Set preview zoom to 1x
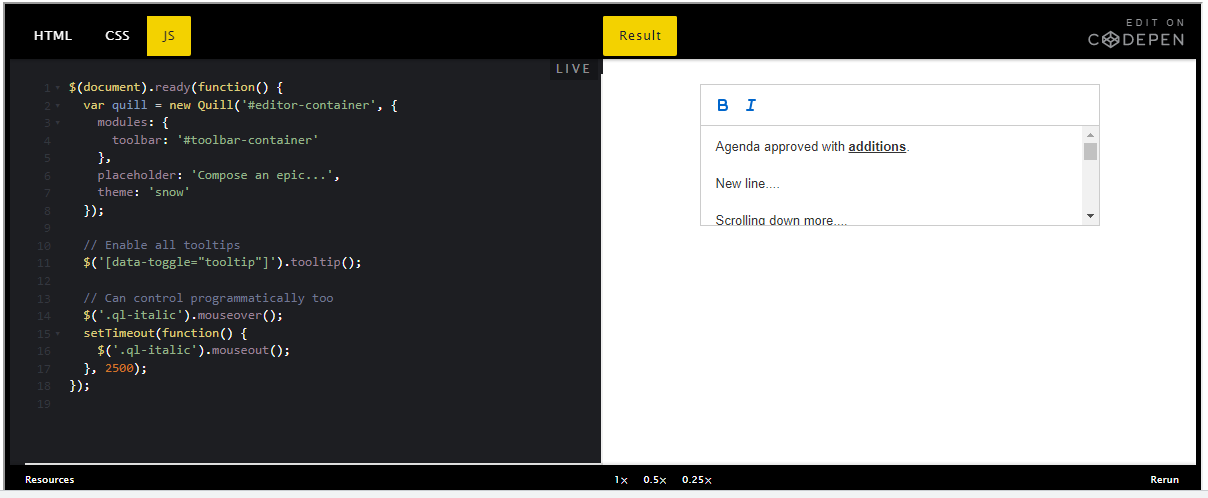 [x=621, y=480]
